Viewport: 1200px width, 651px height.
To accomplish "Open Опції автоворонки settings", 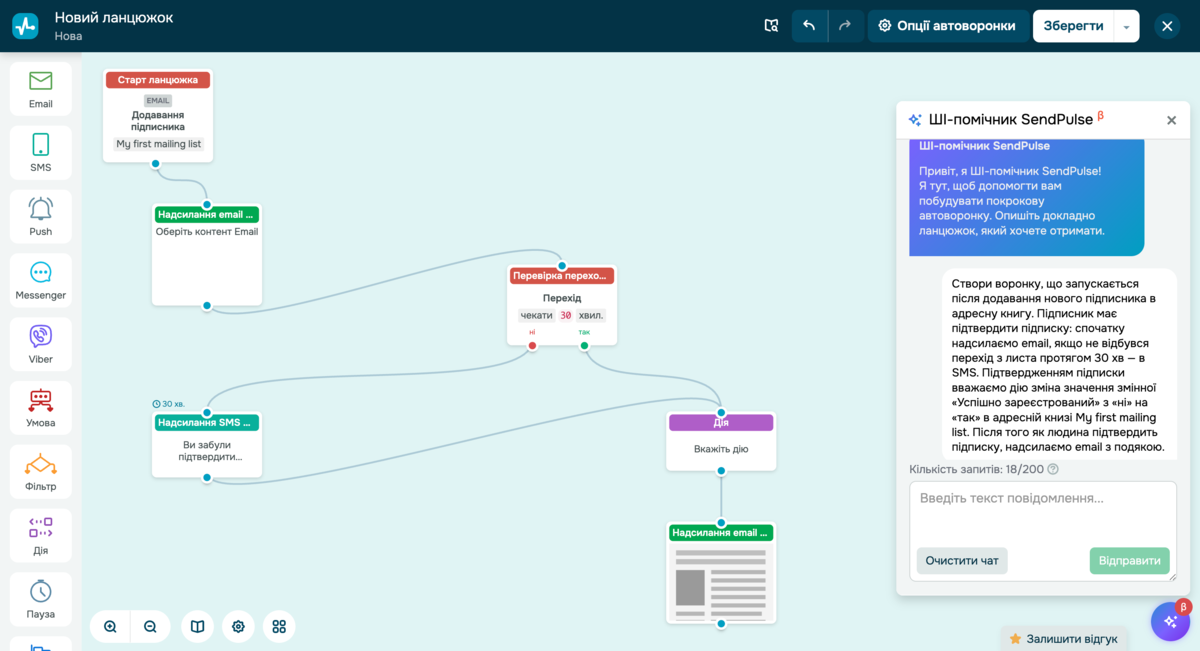I will click(x=947, y=26).
